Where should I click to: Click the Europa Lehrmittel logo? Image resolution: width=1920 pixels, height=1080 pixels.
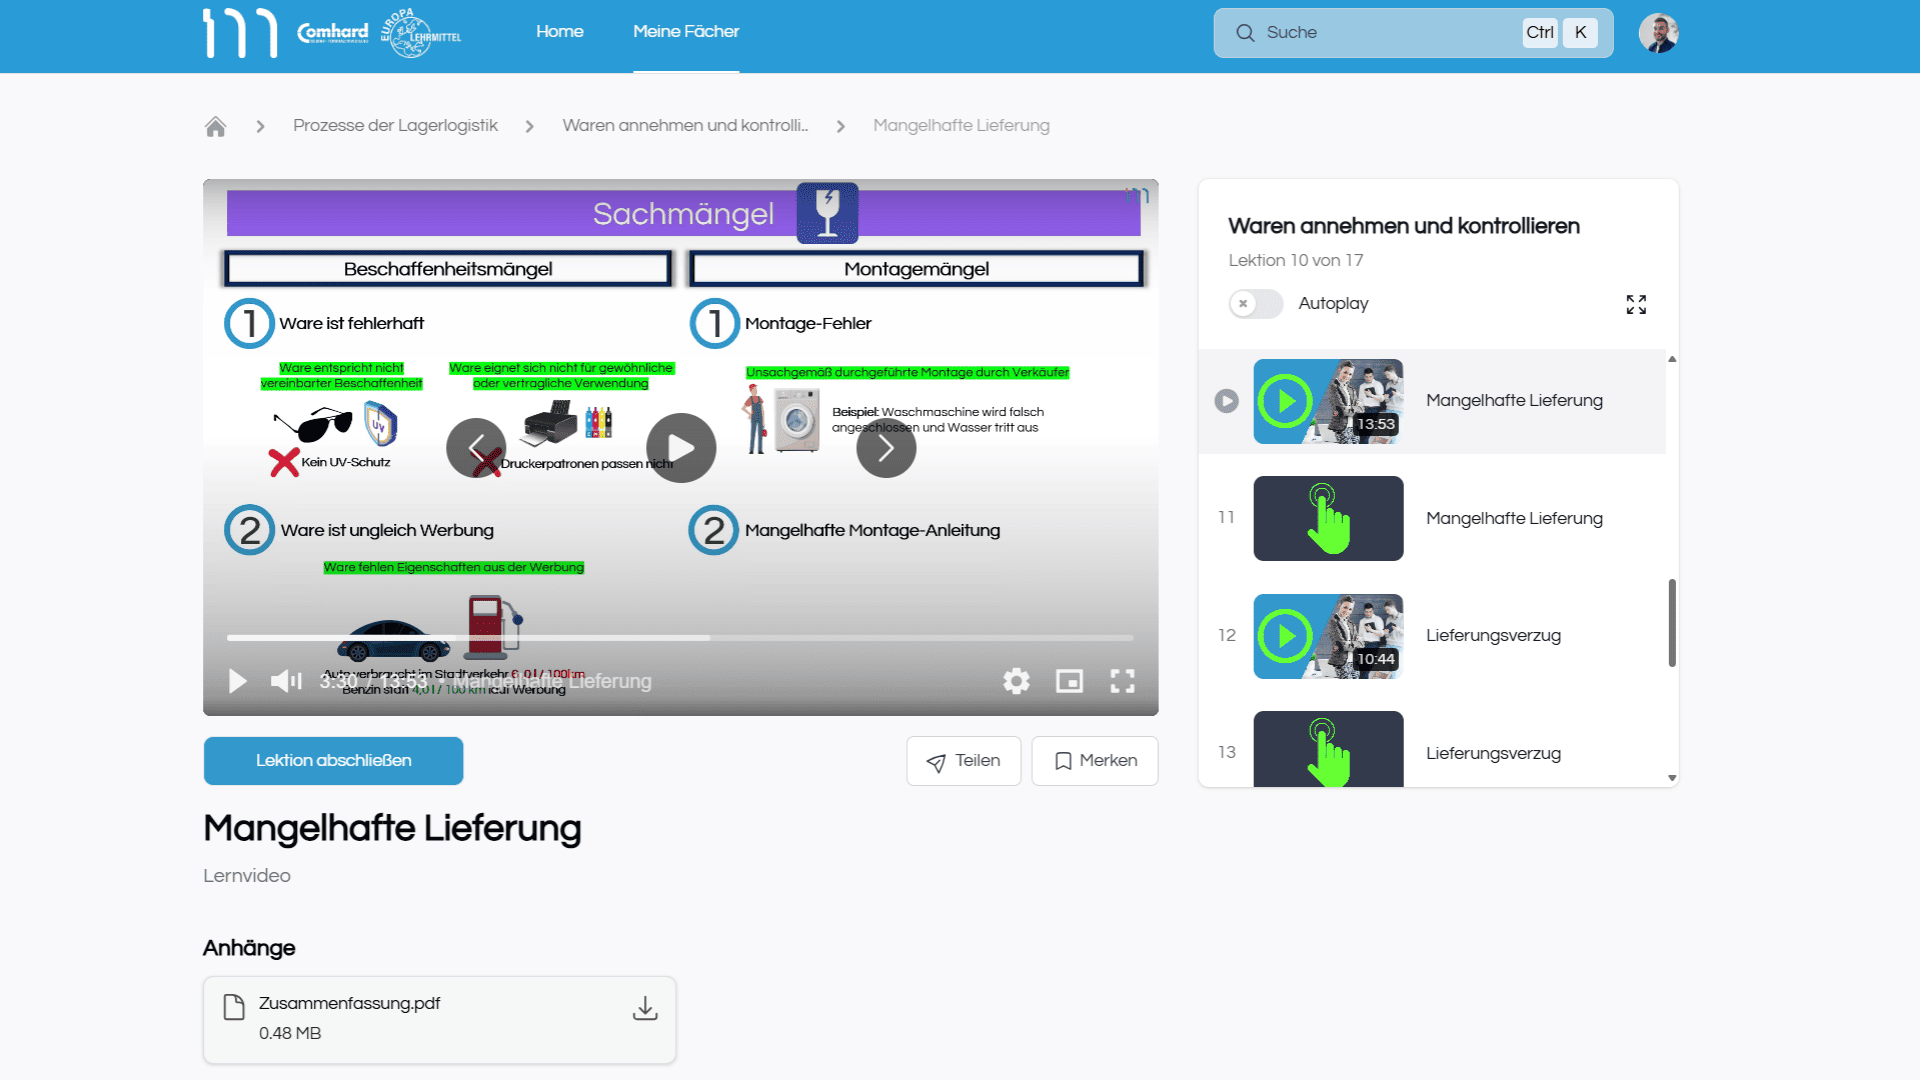point(419,33)
